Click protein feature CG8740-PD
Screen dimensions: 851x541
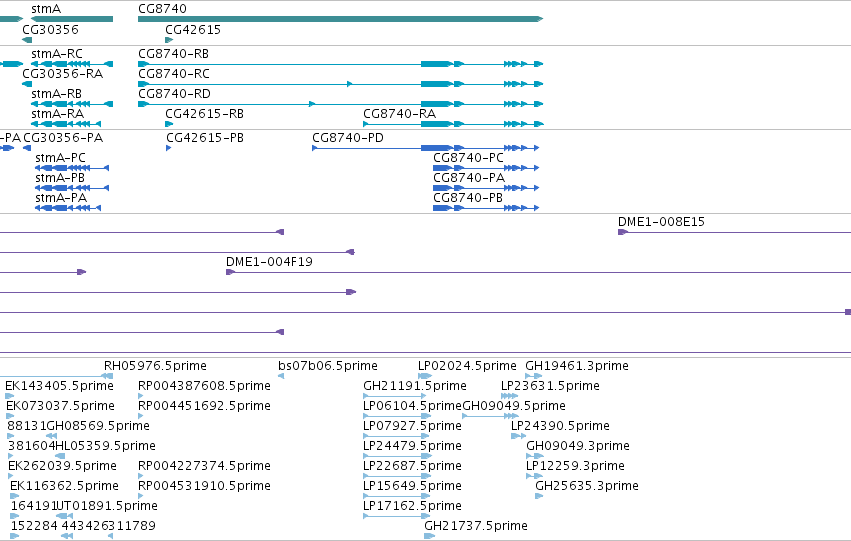click(x=426, y=148)
